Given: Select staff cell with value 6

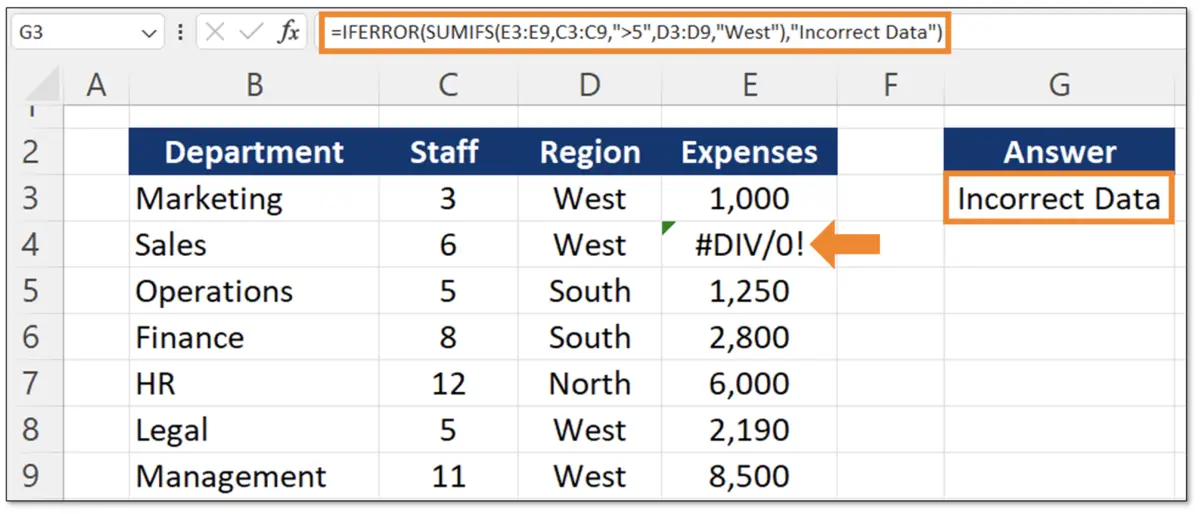Looking at the screenshot, I should [x=448, y=244].
